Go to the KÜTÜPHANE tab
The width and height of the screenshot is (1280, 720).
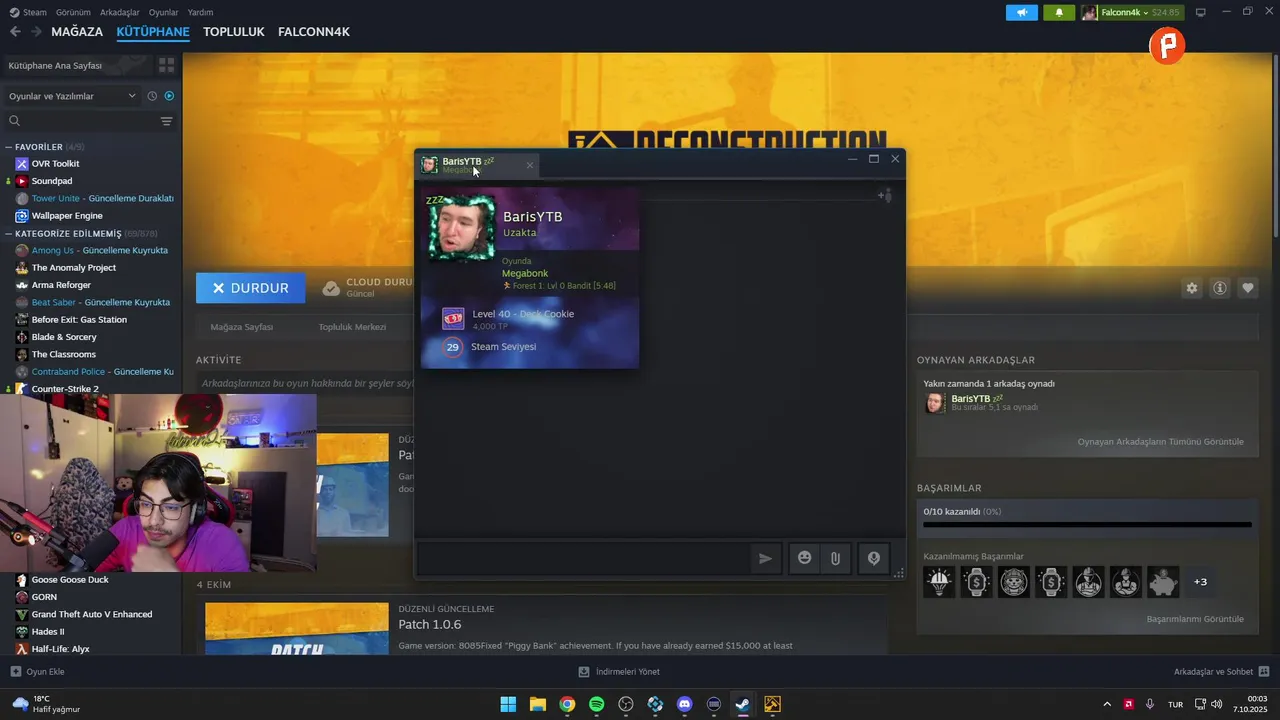coord(153,32)
